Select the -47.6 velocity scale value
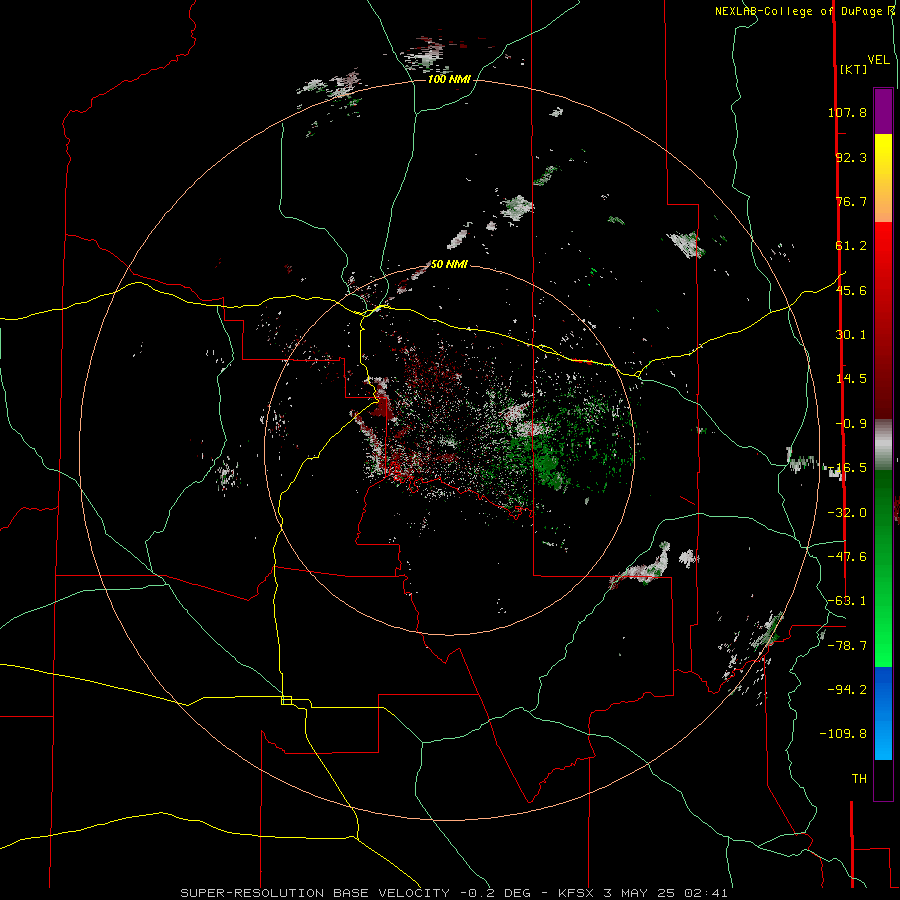Screen dimensions: 900x900 (847, 557)
